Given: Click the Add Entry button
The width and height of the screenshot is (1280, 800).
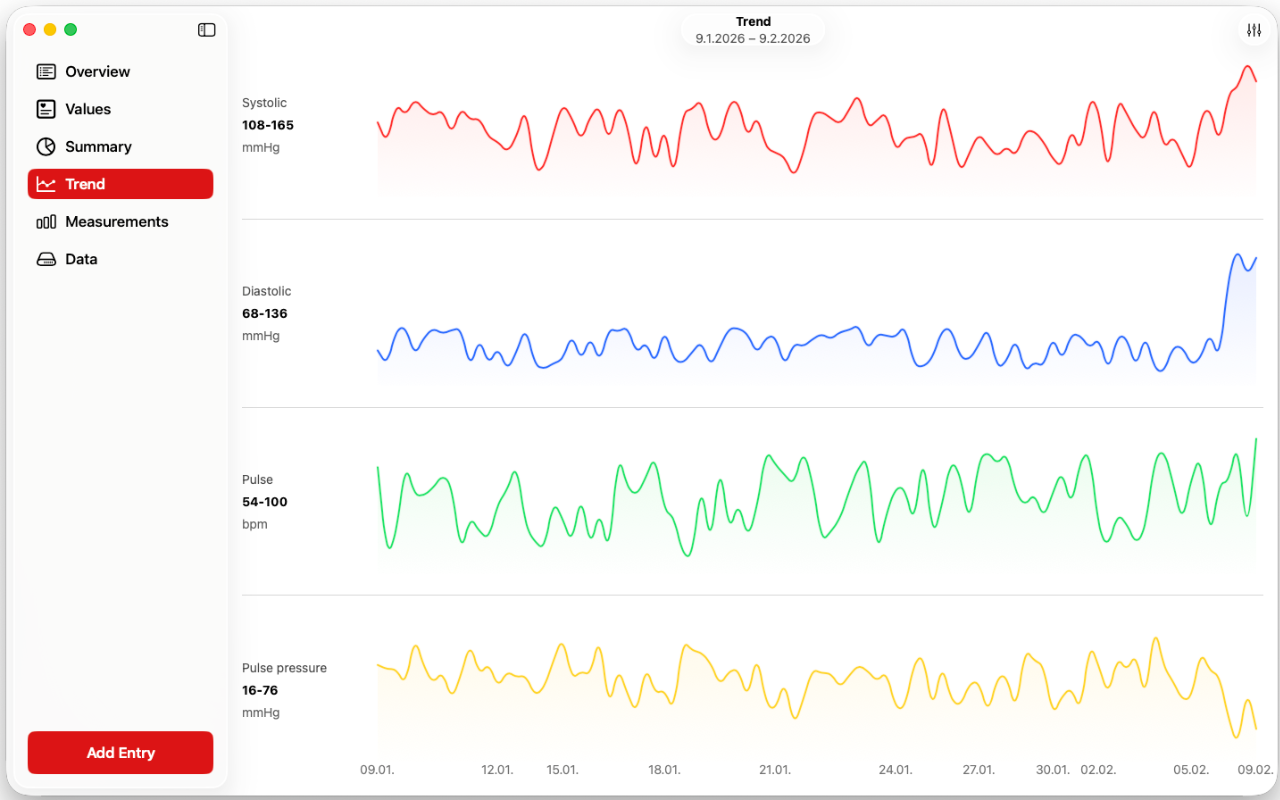Looking at the screenshot, I should click(x=120, y=752).
